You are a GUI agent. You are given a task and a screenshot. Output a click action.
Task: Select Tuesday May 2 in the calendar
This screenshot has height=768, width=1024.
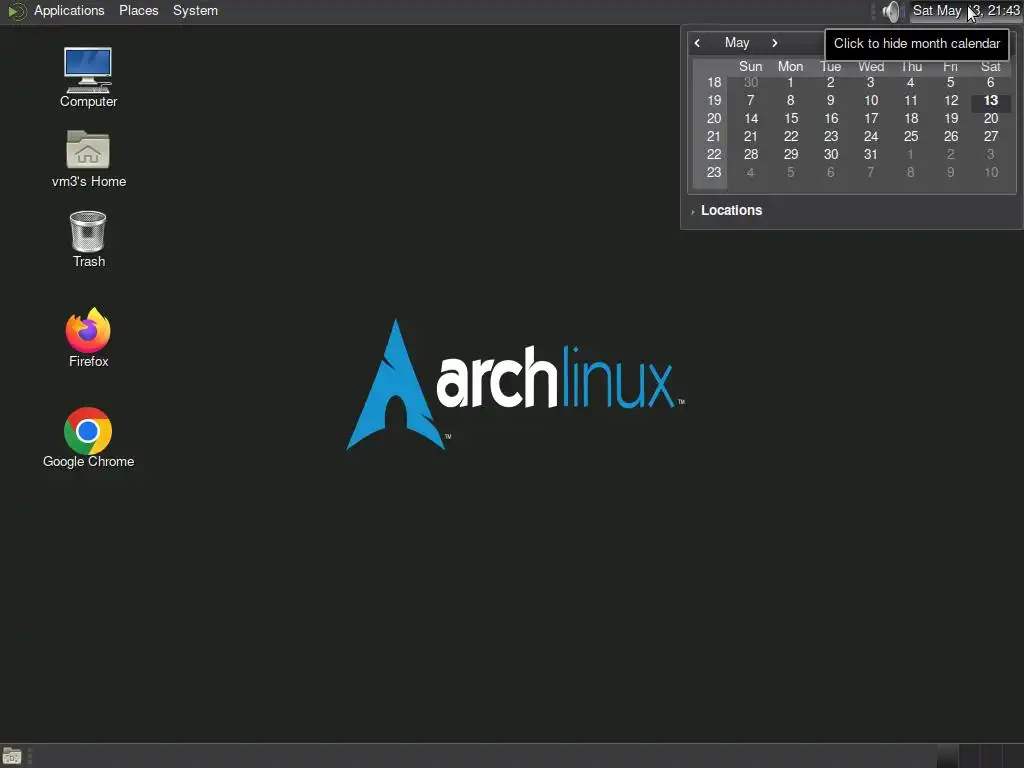pyautogui.click(x=831, y=82)
